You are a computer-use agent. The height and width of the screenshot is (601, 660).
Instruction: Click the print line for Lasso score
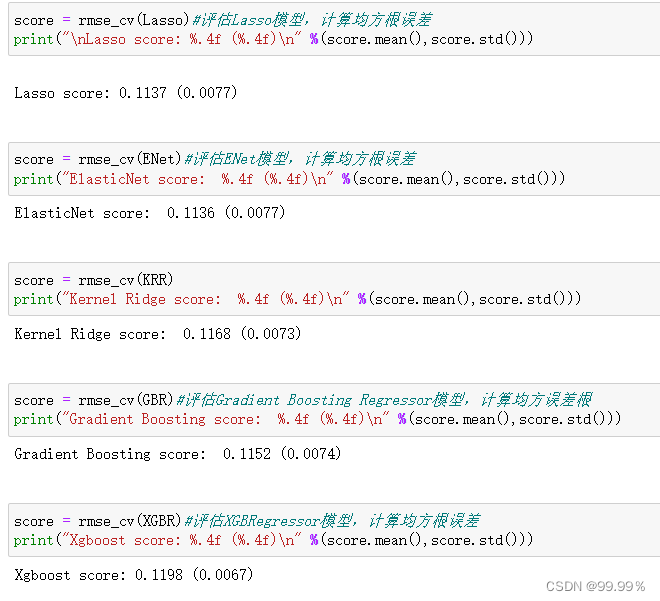273,39
